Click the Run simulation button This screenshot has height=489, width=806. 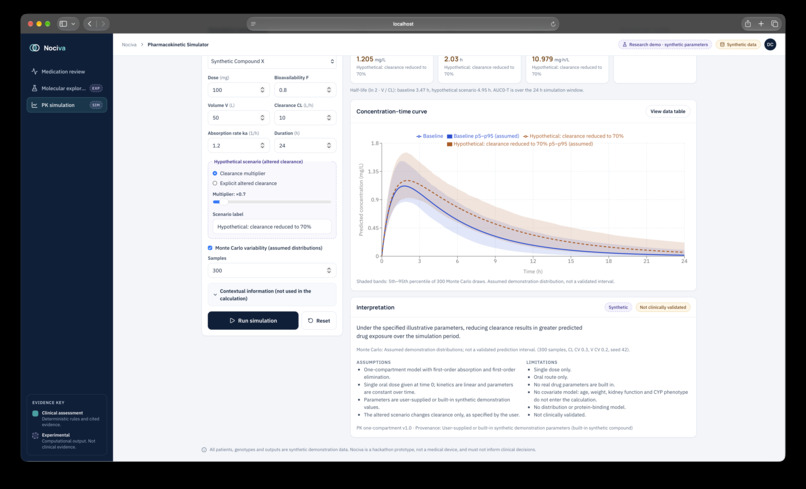click(x=253, y=320)
